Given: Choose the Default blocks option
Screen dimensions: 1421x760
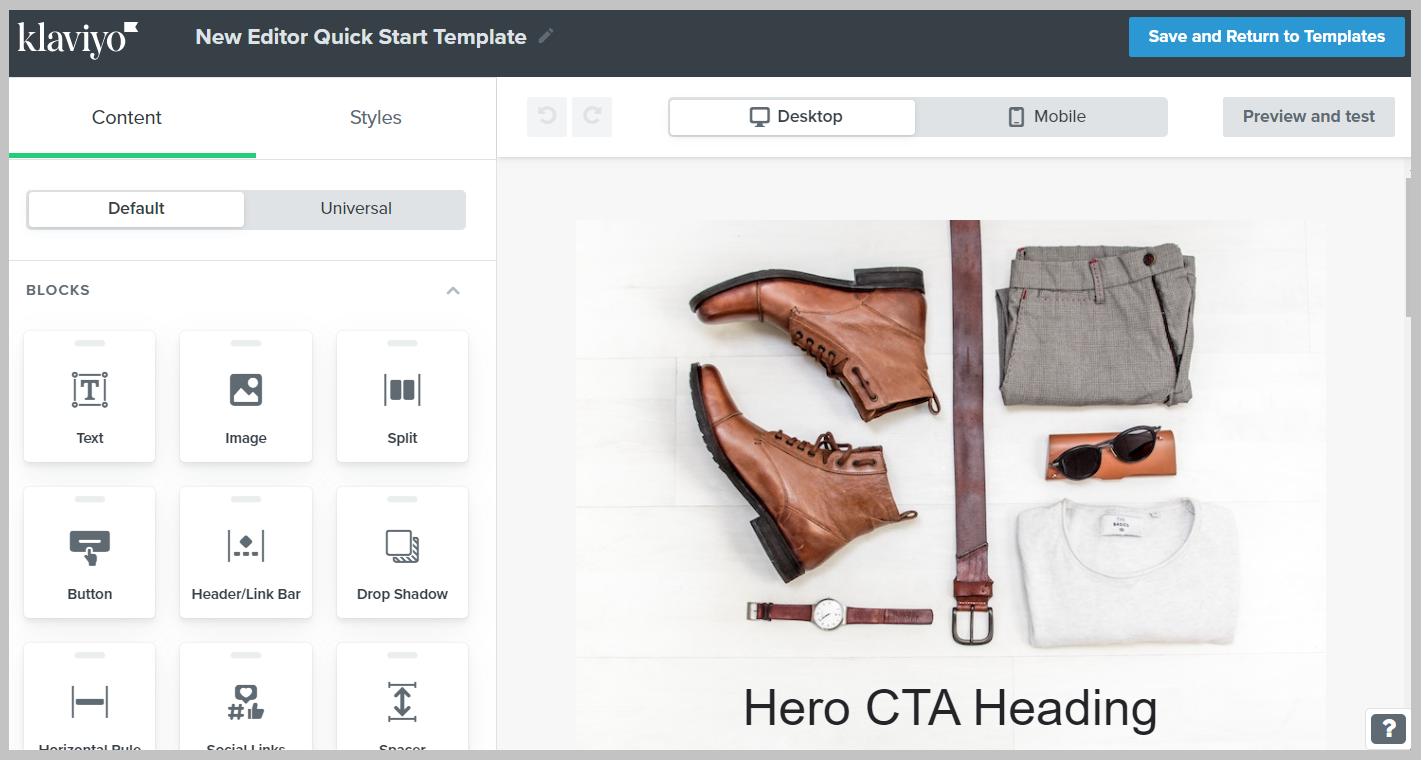Looking at the screenshot, I should [x=136, y=209].
